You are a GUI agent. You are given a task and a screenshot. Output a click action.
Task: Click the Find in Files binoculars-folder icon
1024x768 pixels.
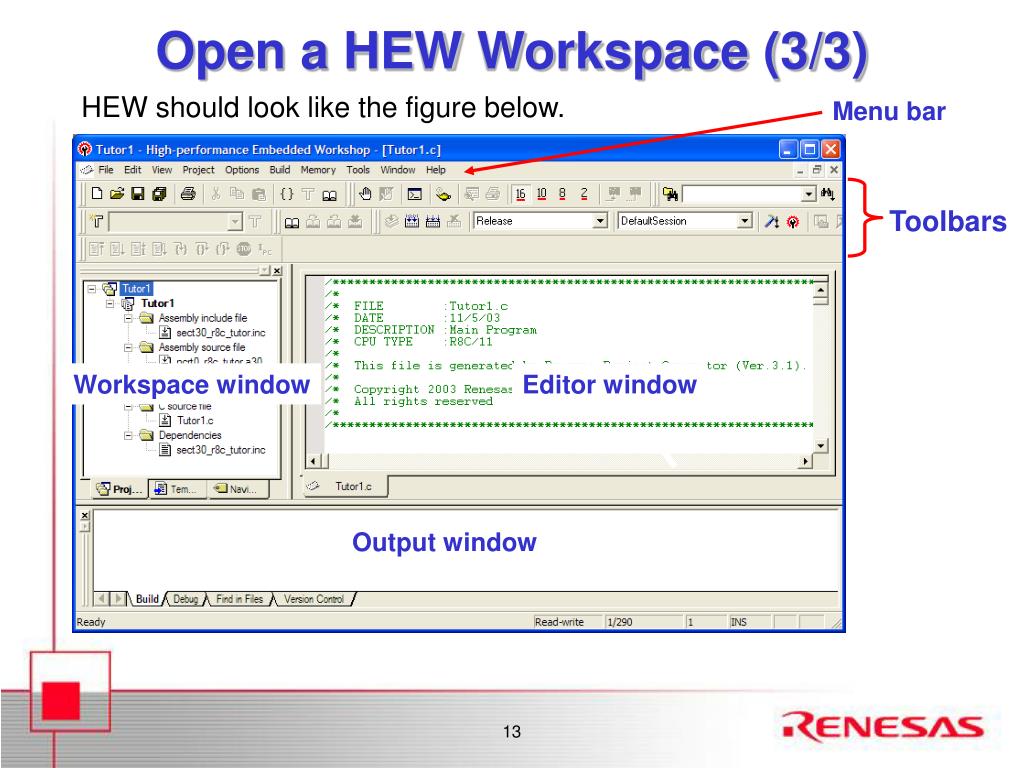point(670,194)
